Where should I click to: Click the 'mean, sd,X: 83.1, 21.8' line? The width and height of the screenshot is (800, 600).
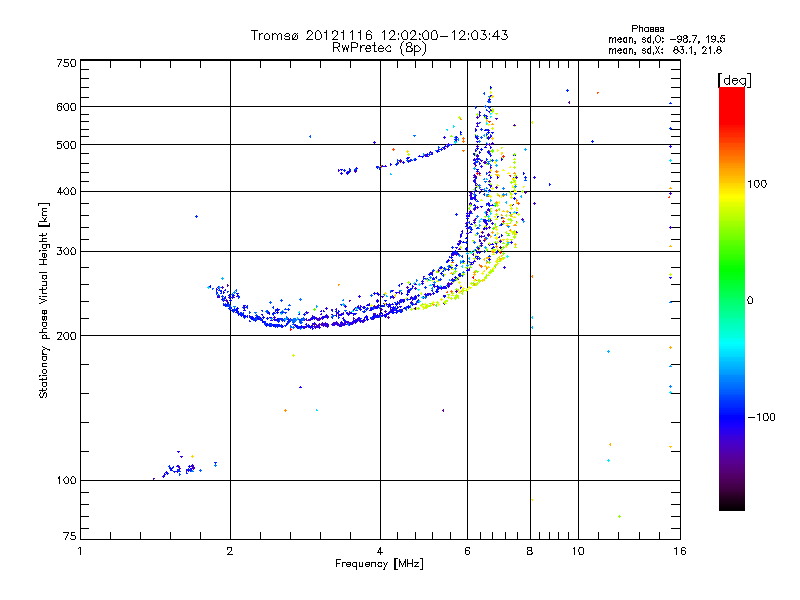pos(665,50)
